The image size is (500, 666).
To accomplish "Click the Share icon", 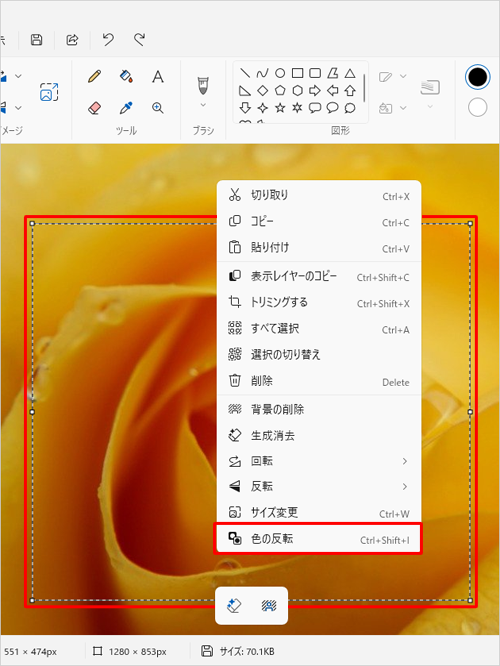I will 72,40.
